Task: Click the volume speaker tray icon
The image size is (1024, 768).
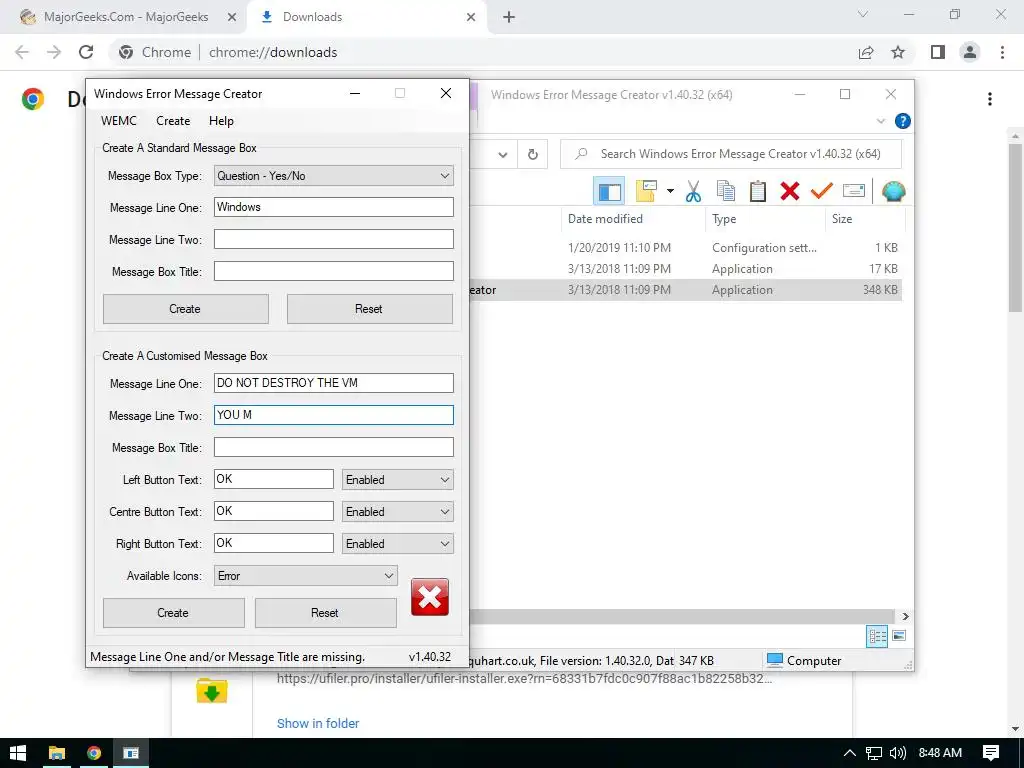Action: tap(898, 753)
